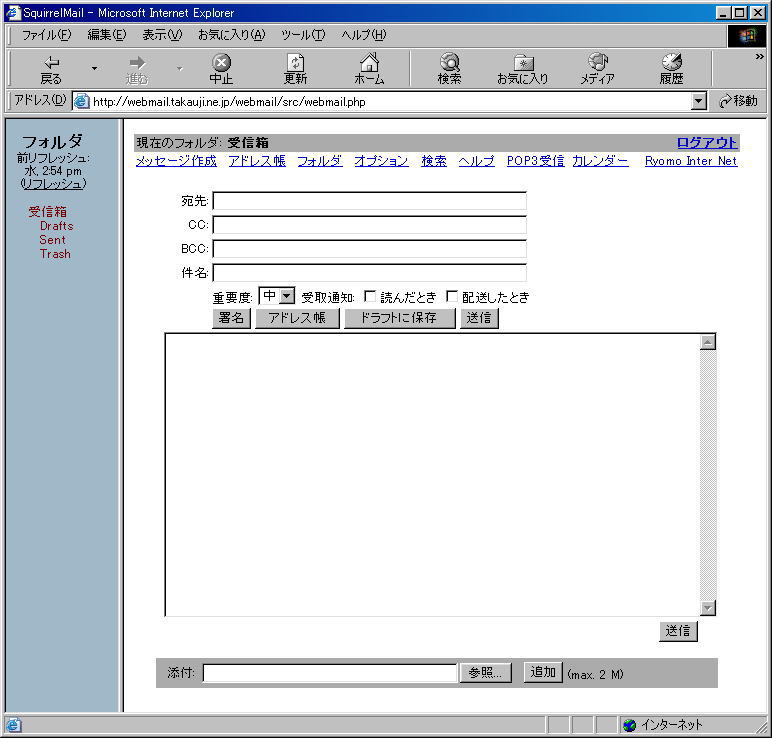772x738 pixels.
Task: Click the 参照... browse button
Action: pos(485,673)
